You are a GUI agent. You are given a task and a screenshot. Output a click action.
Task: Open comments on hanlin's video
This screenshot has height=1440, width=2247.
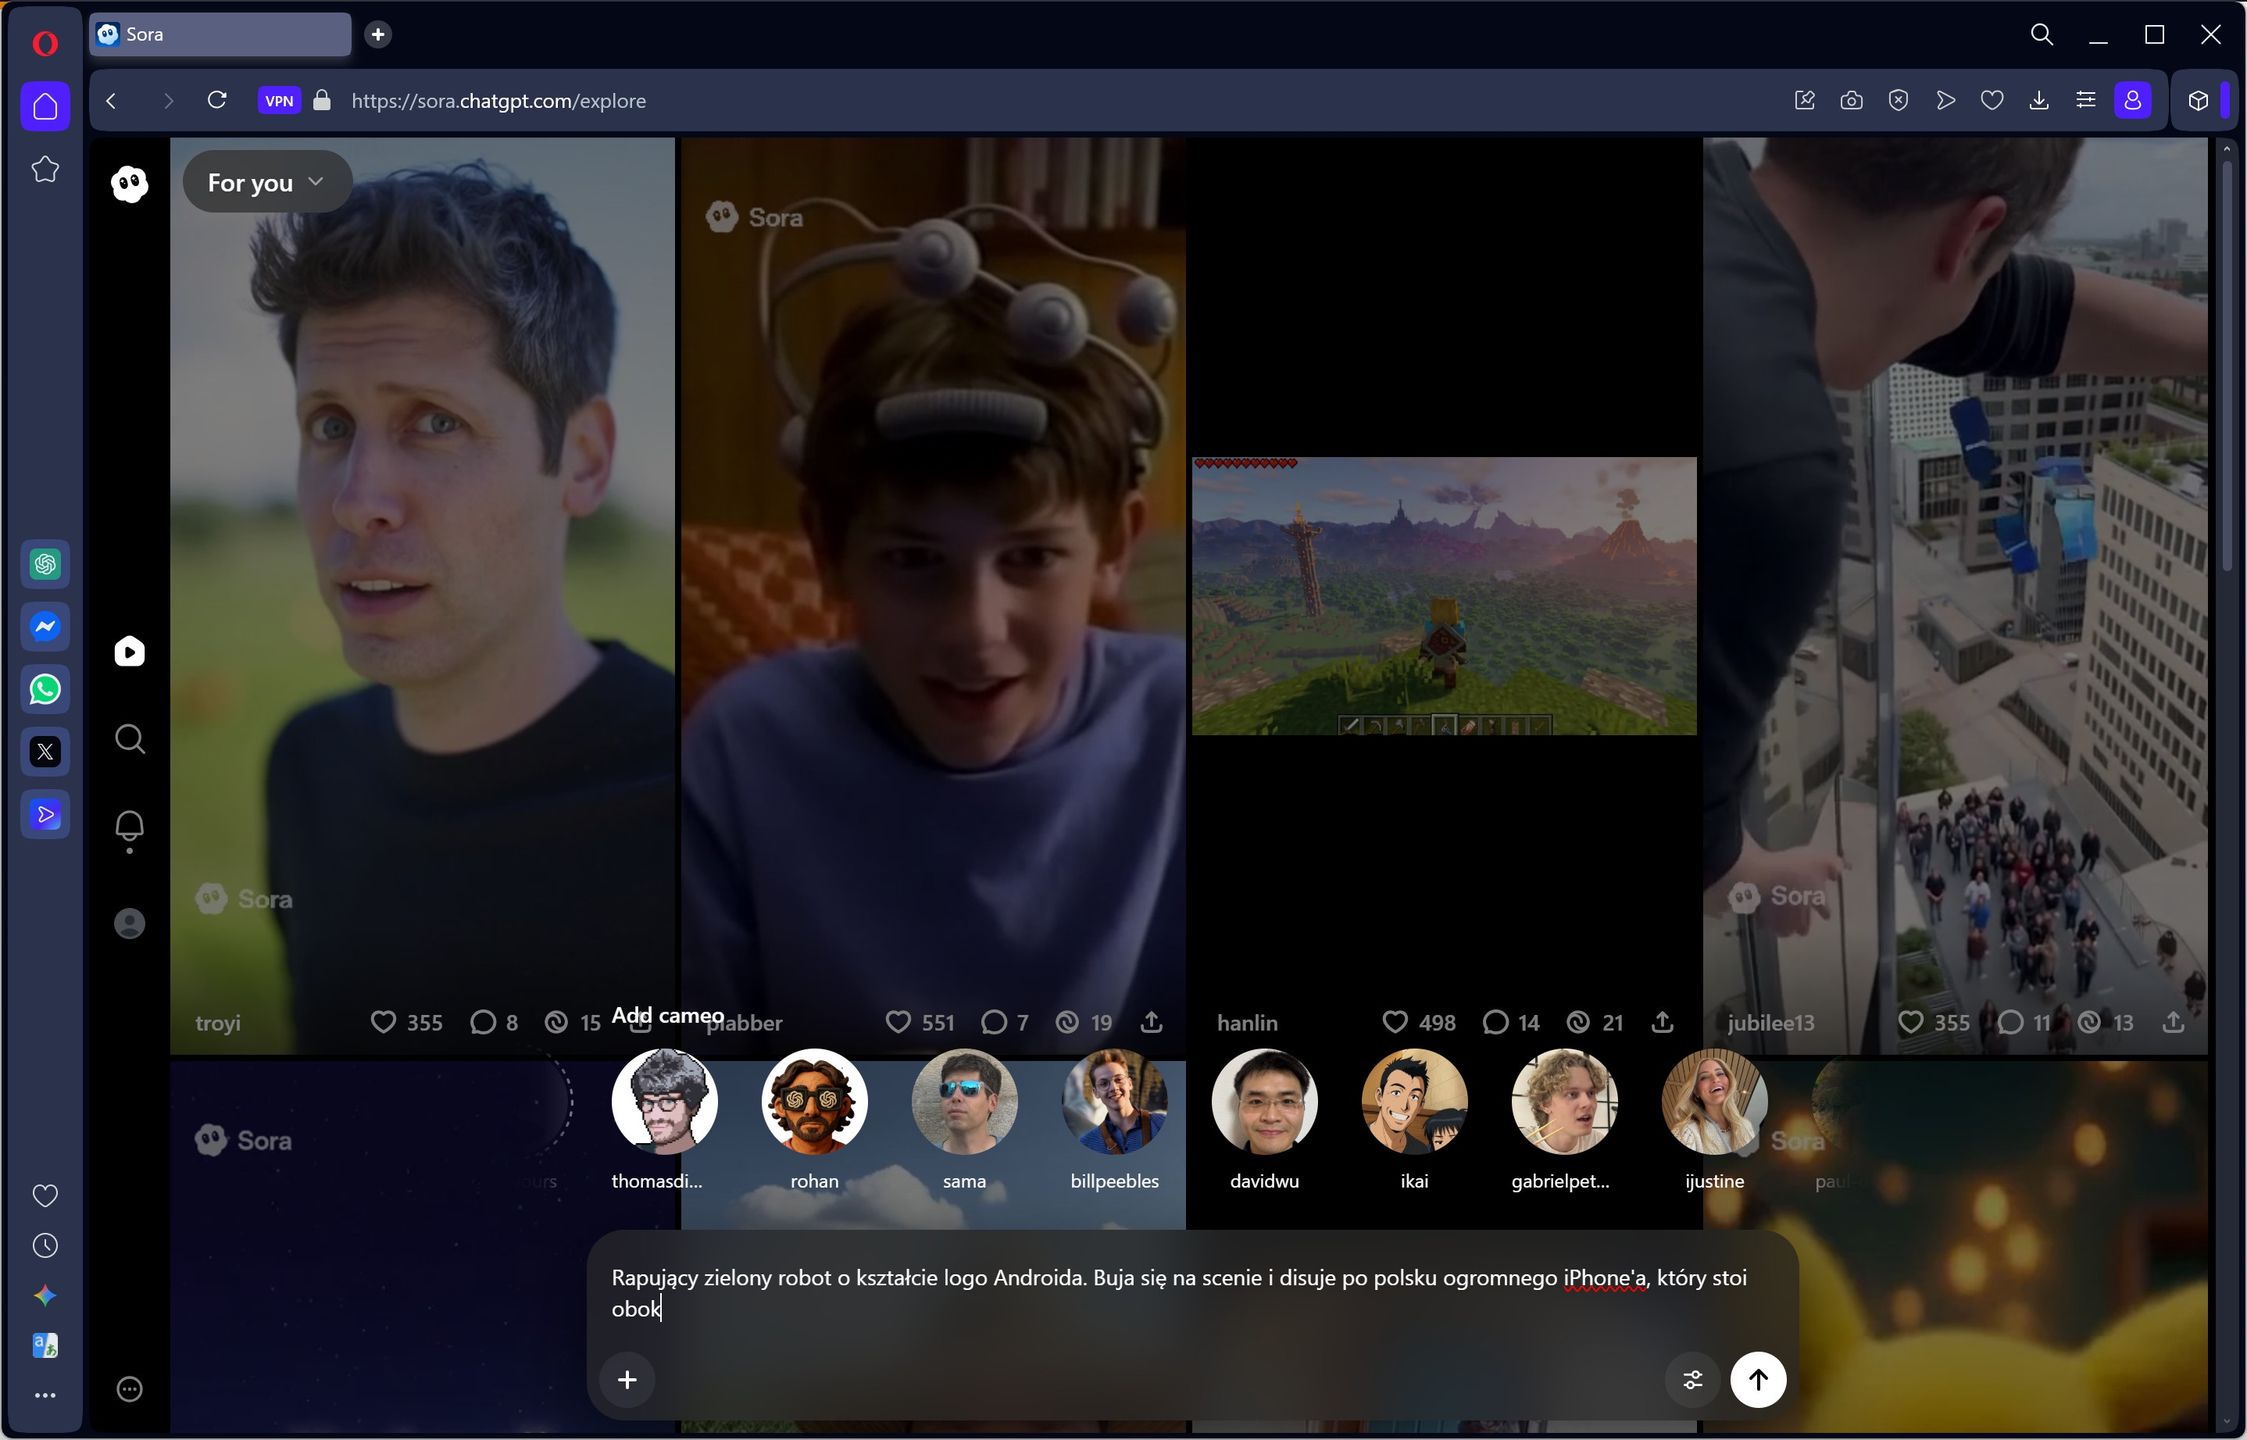pyautogui.click(x=1495, y=1022)
